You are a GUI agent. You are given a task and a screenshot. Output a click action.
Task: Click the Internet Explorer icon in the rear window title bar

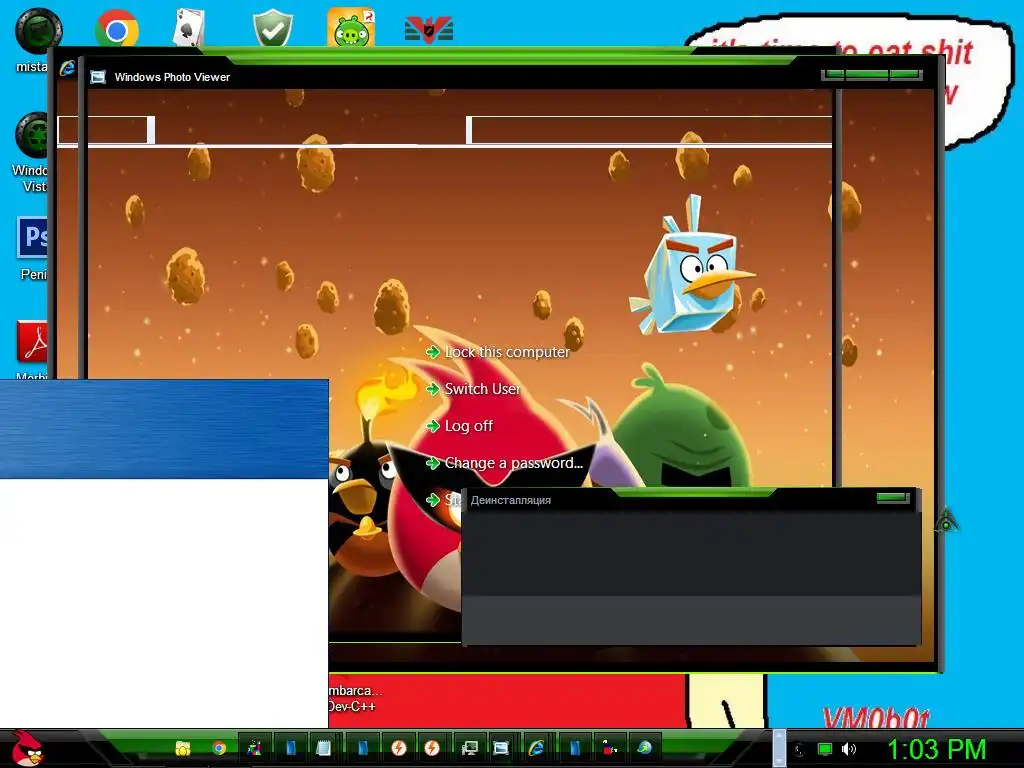[67, 68]
